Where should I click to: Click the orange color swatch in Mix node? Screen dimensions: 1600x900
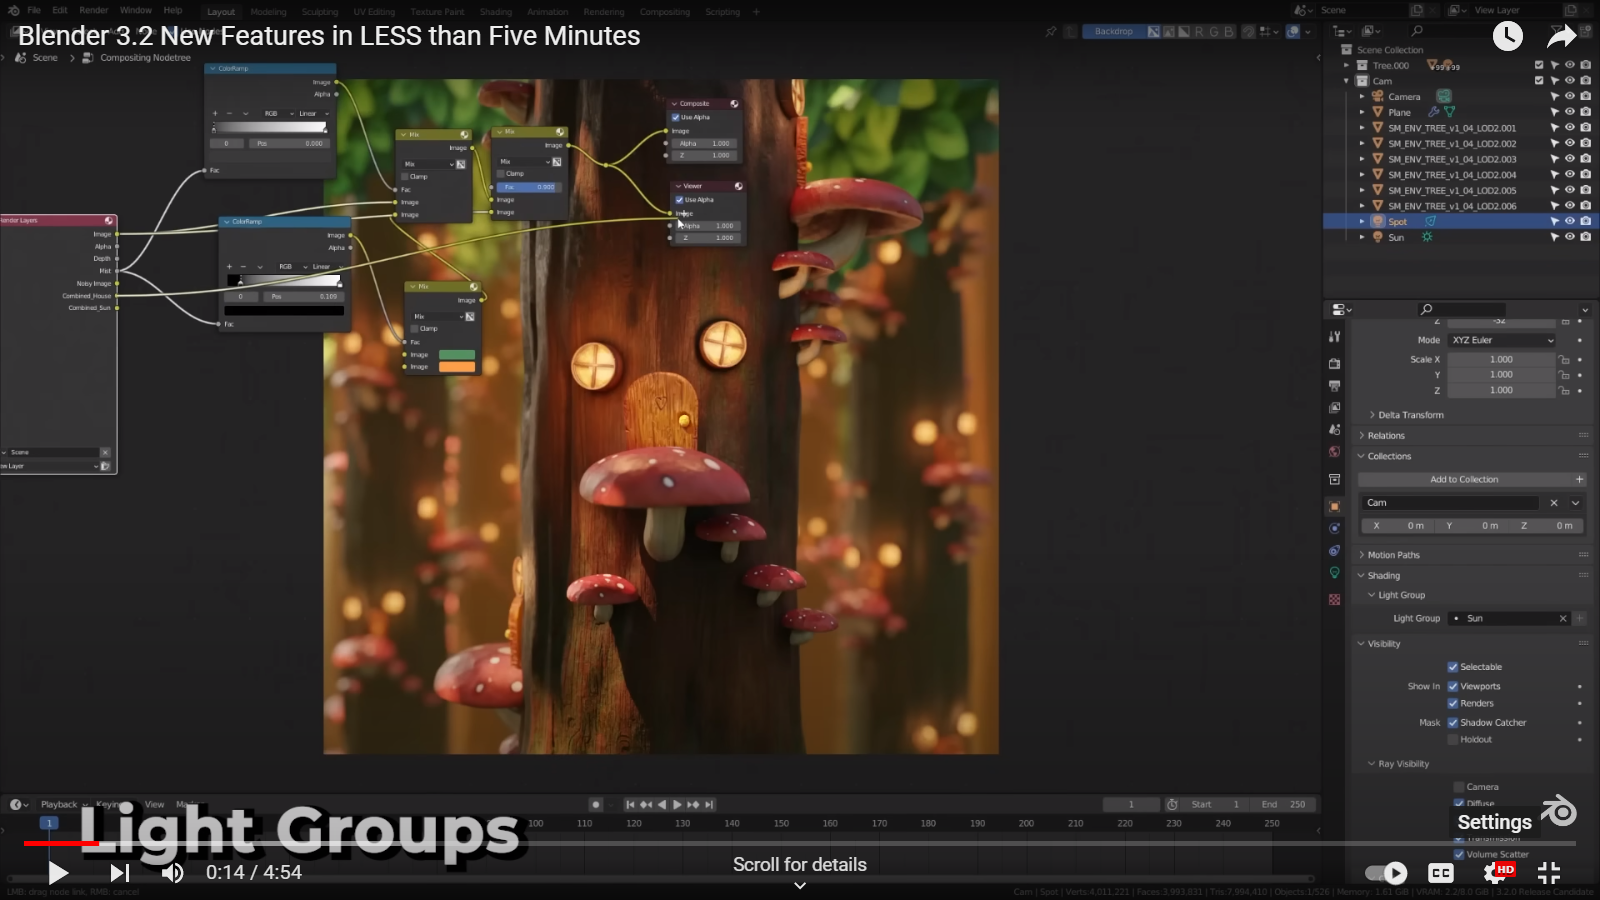point(457,367)
